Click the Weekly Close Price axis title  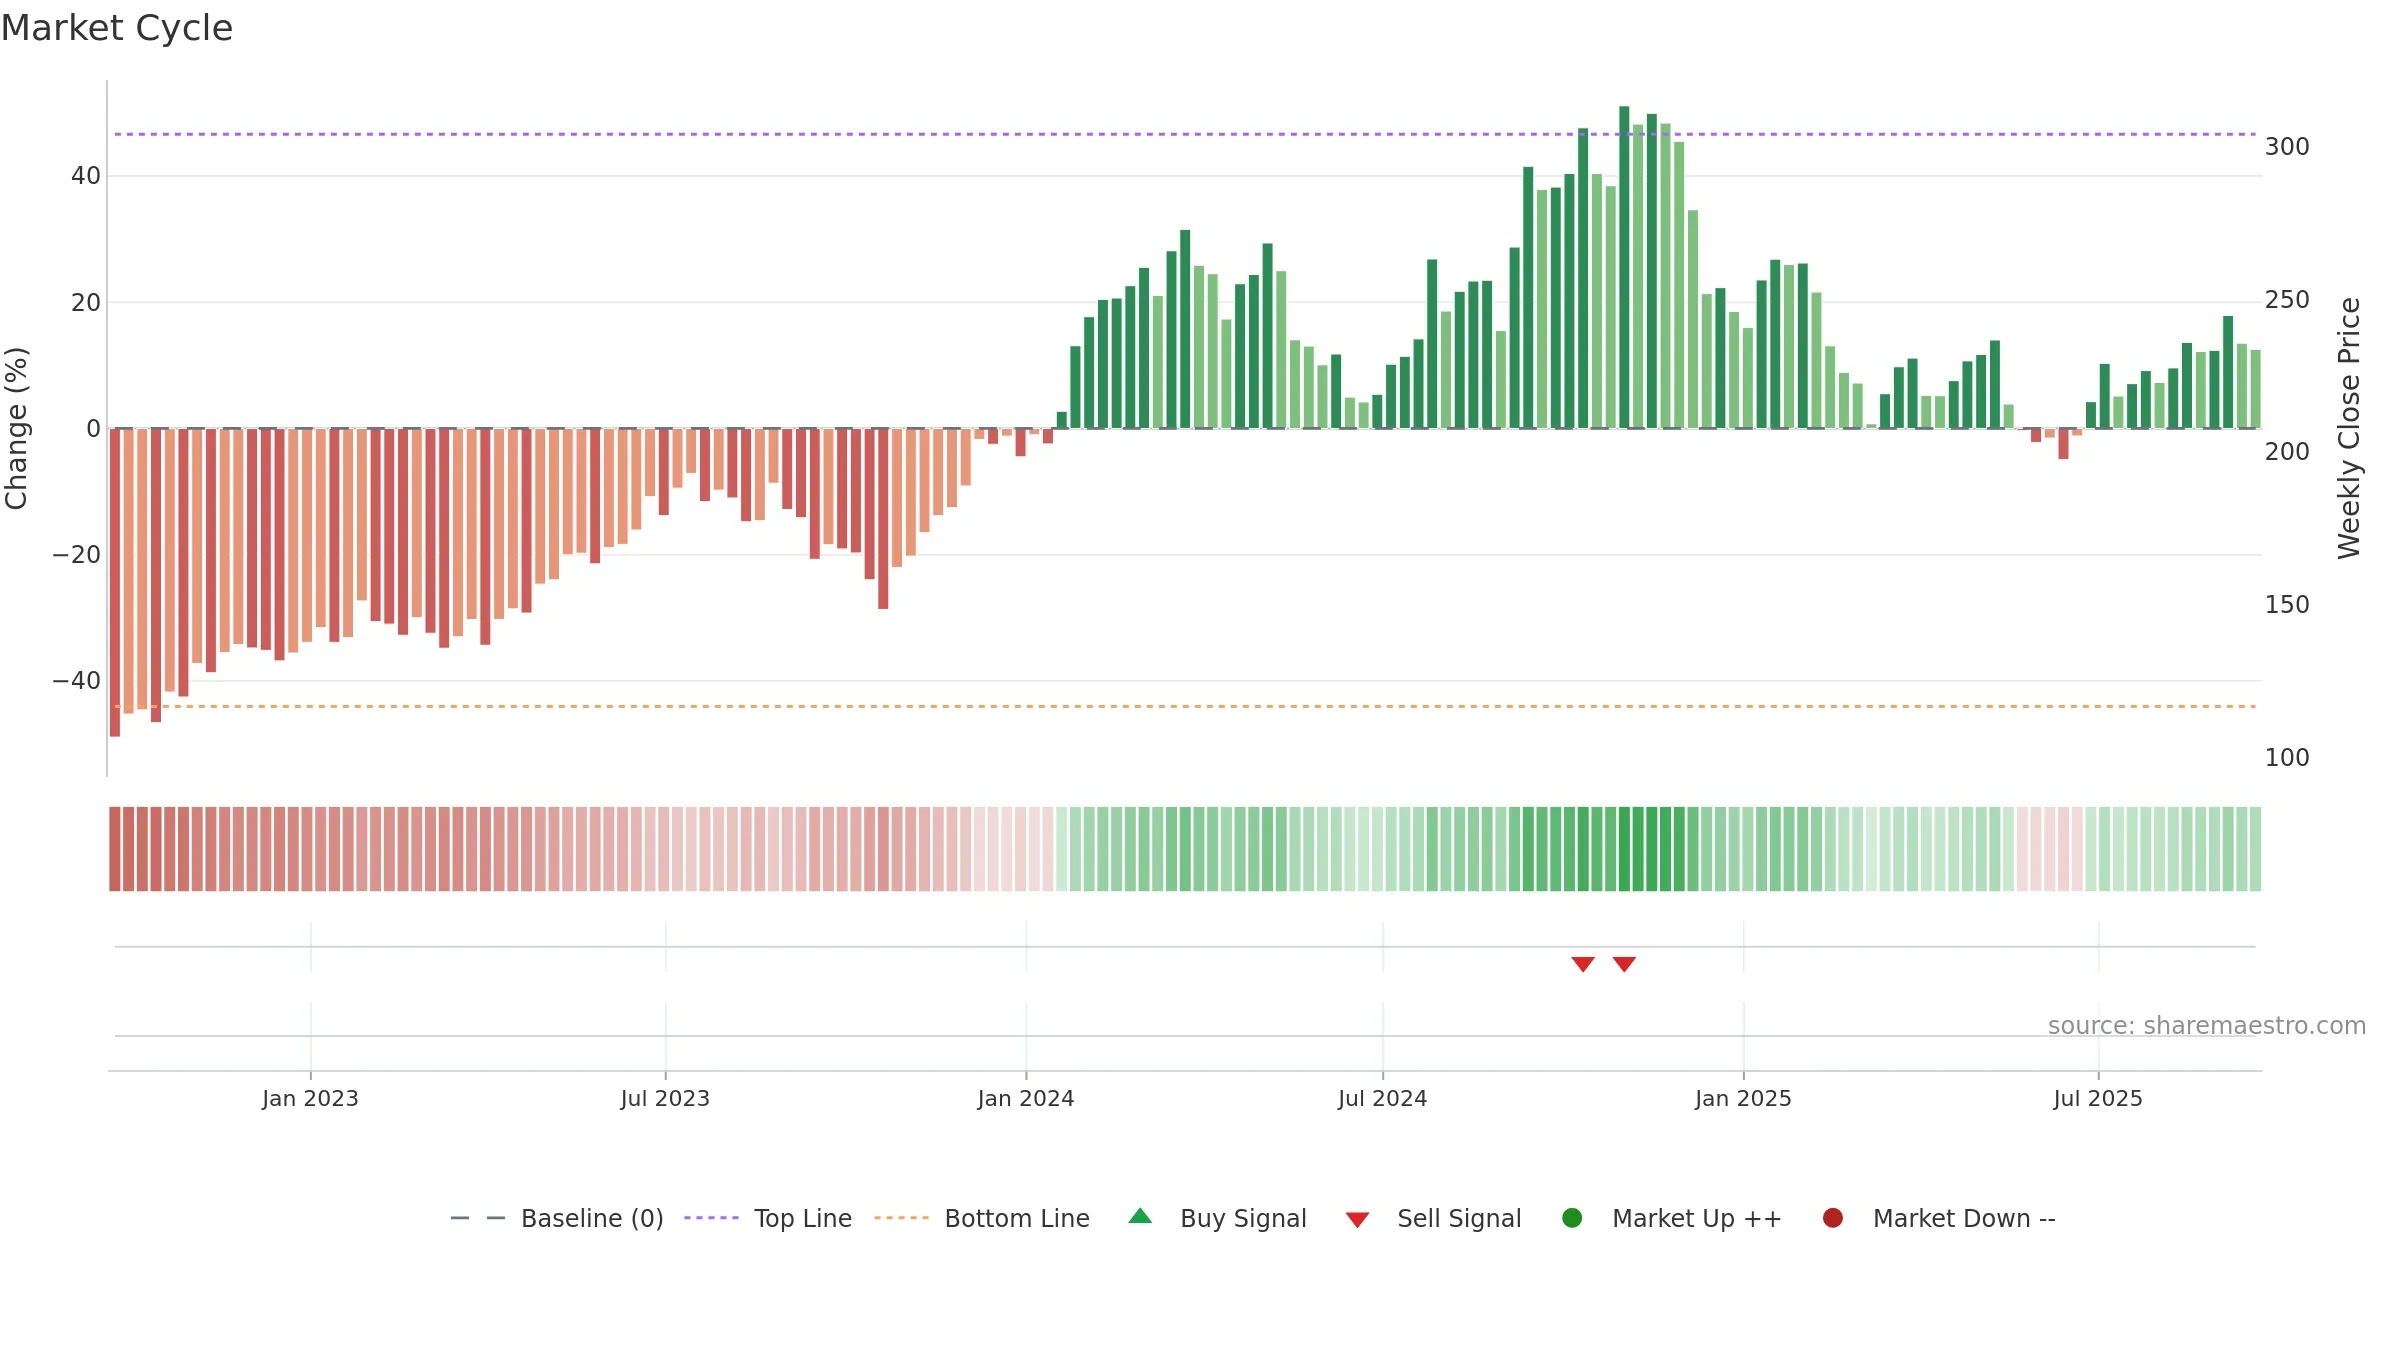click(2349, 428)
